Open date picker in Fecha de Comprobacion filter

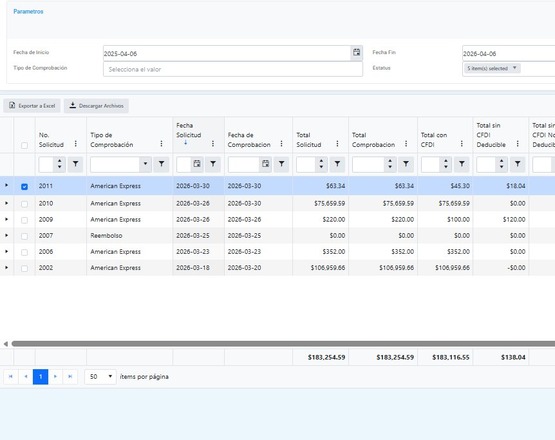coord(265,164)
